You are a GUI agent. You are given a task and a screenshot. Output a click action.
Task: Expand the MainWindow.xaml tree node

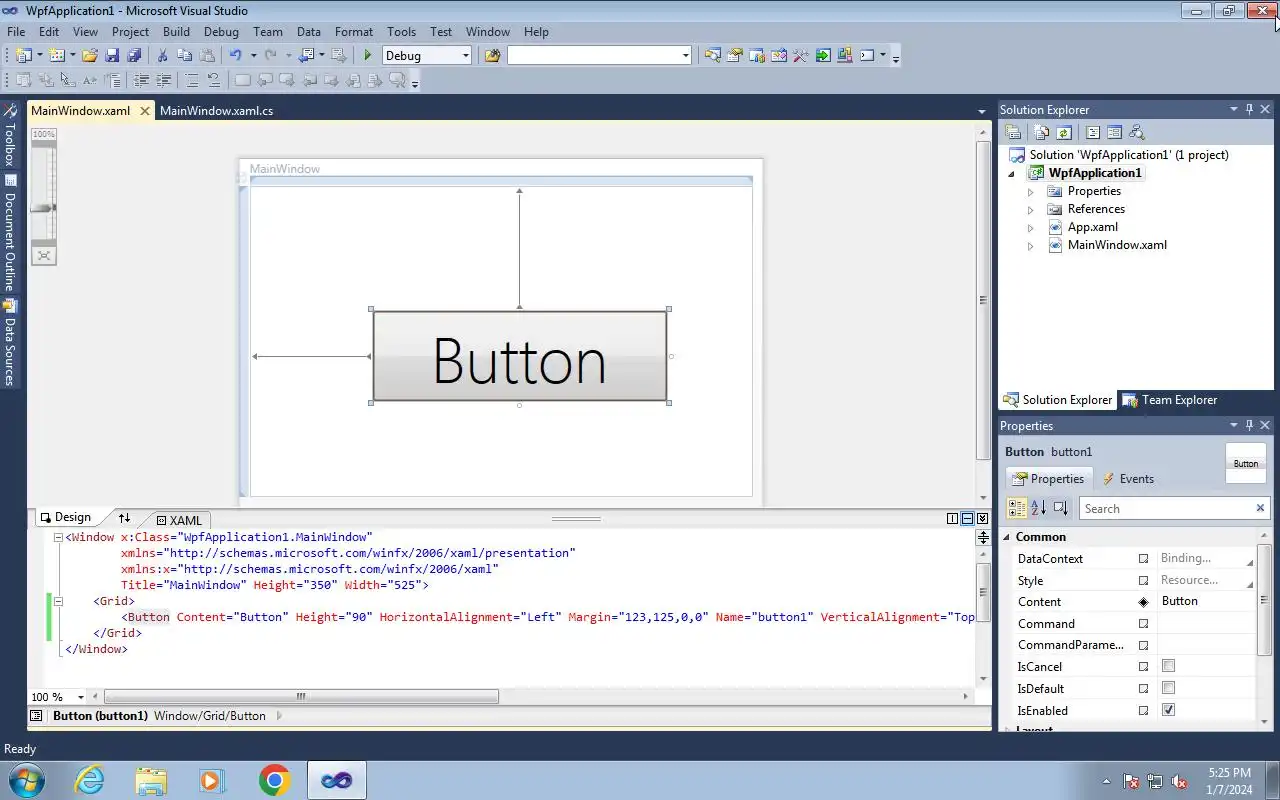(1031, 245)
